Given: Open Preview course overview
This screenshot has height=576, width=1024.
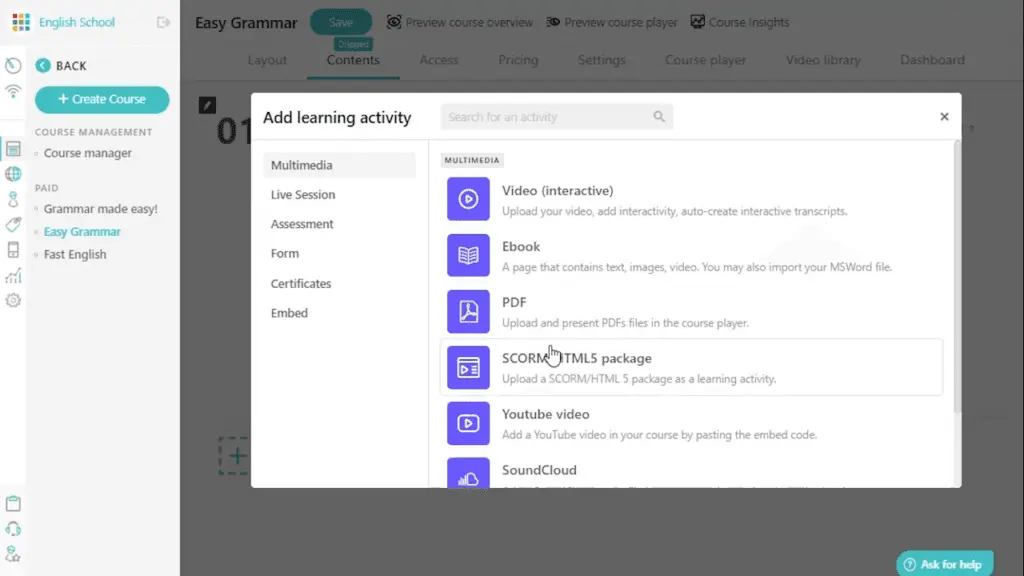Looking at the screenshot, I should click(459, 22).
